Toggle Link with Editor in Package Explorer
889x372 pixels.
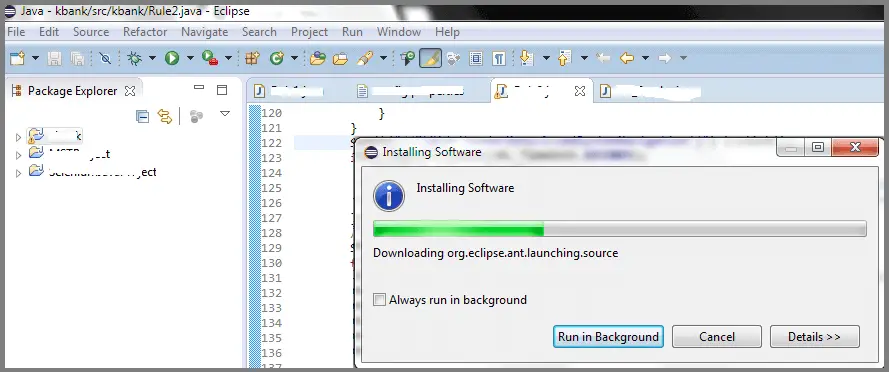[x=165, y=117]
